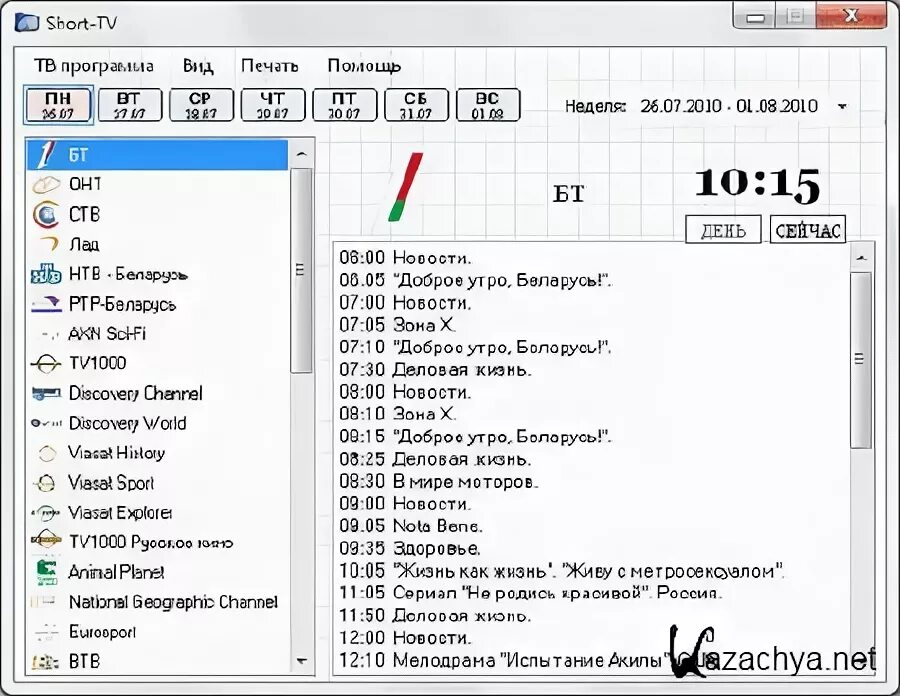Click the 08:30 В мире моторов entry
Image resolution: width=900 pixels, height=696 pixels.
[x=439, y=481]
